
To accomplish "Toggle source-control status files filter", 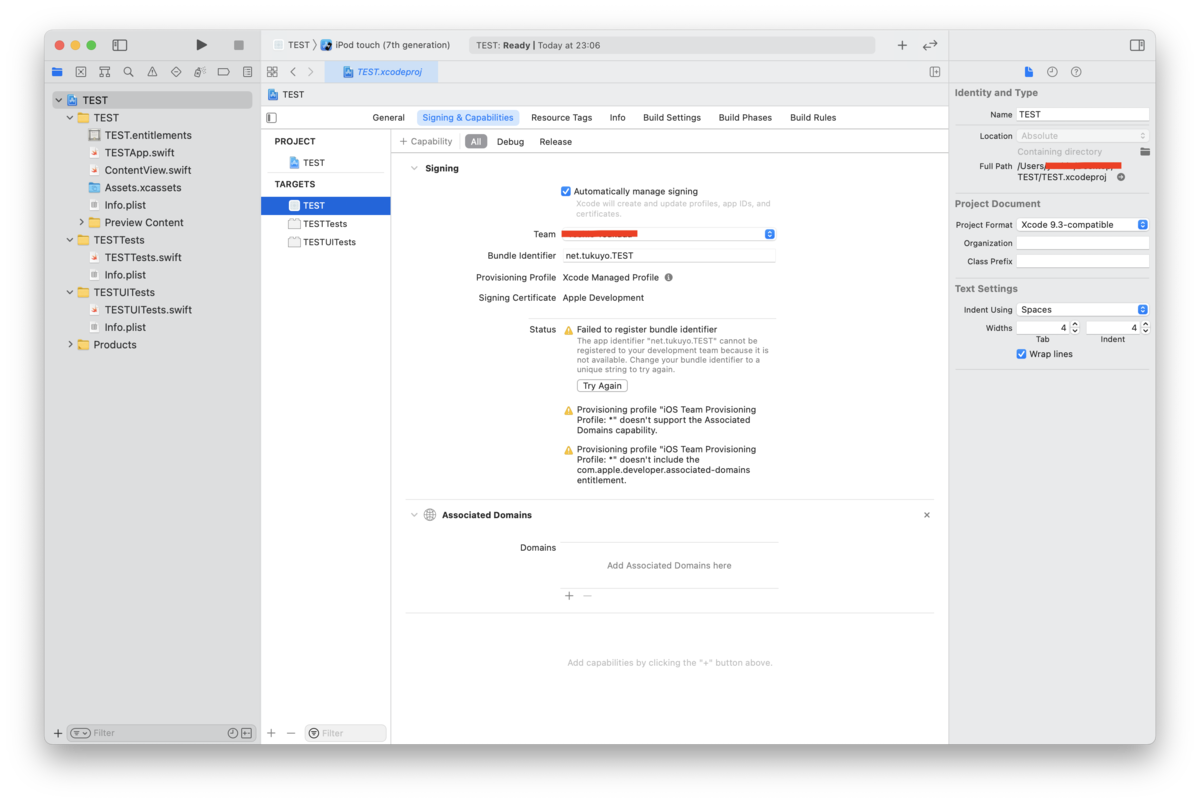I will [246, 733].
